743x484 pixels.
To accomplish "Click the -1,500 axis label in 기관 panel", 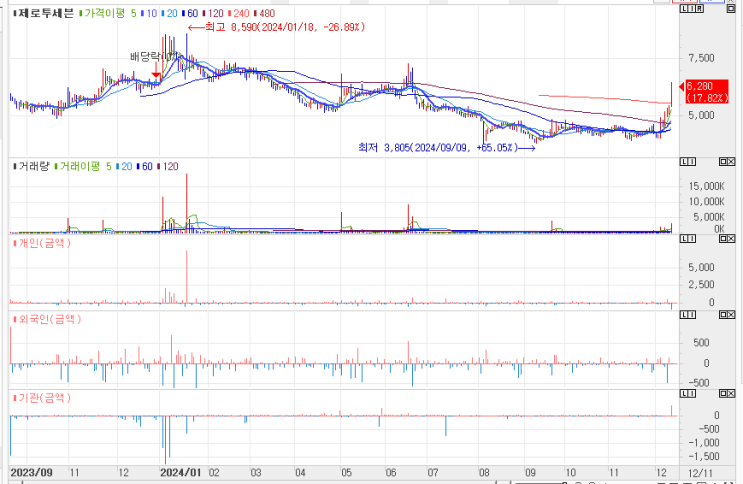I will [x=704, y=457].
